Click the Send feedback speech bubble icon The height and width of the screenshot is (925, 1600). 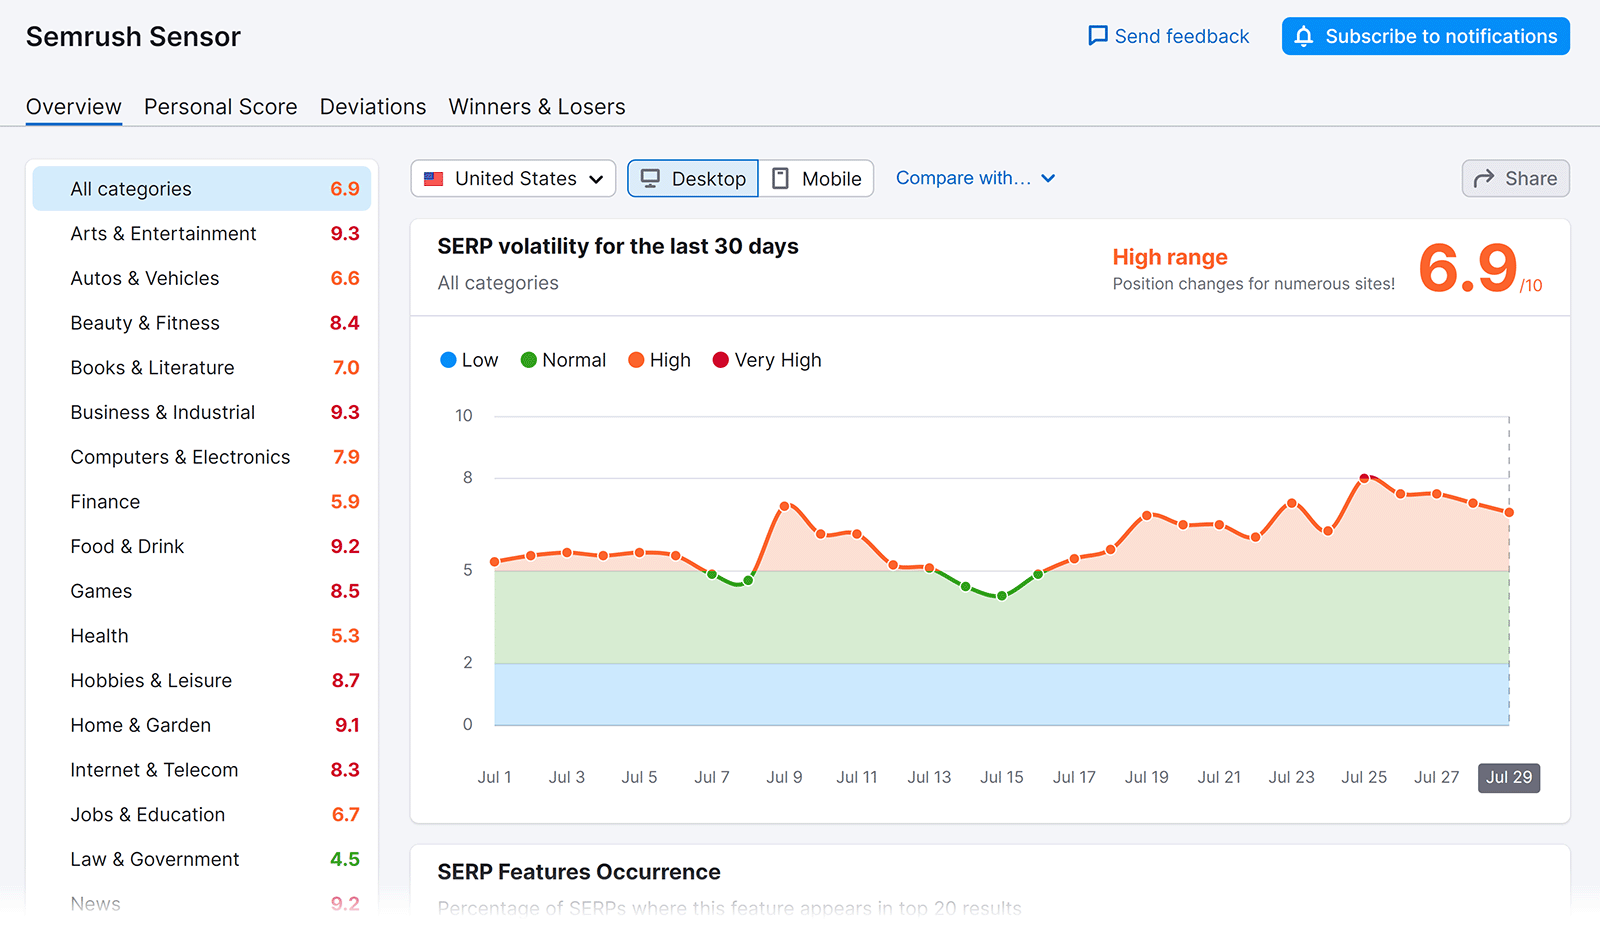(x=1097, y=36)
